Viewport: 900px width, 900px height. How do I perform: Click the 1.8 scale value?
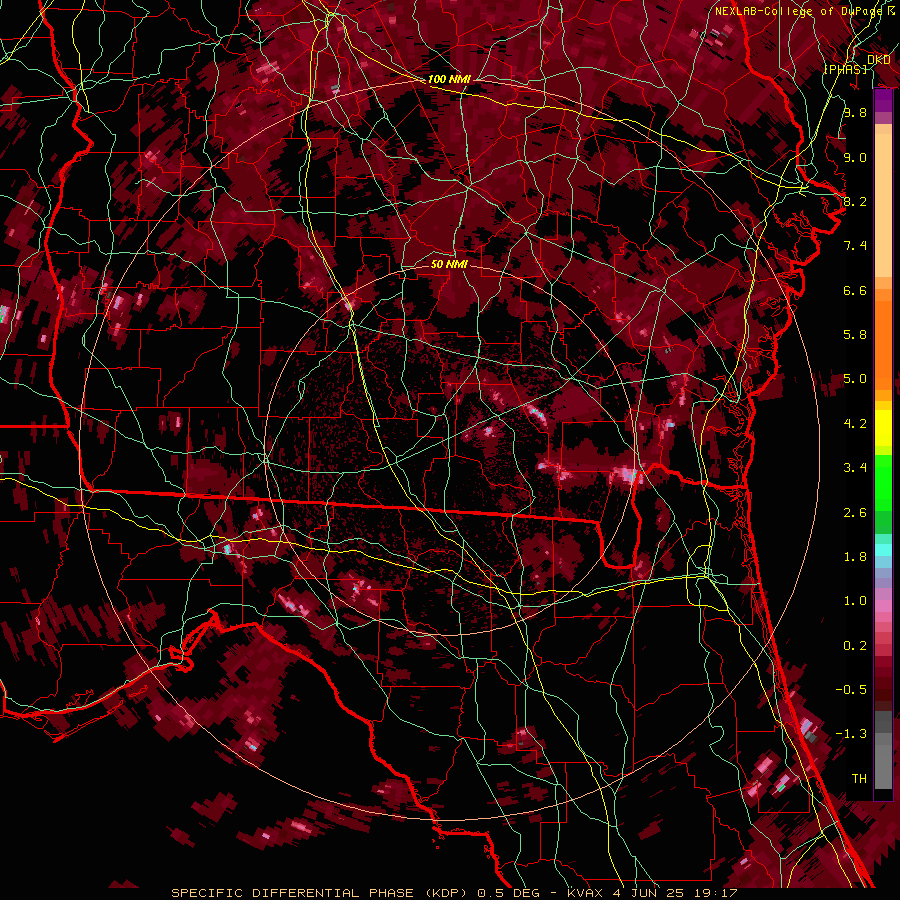click(x=855, y=557)
